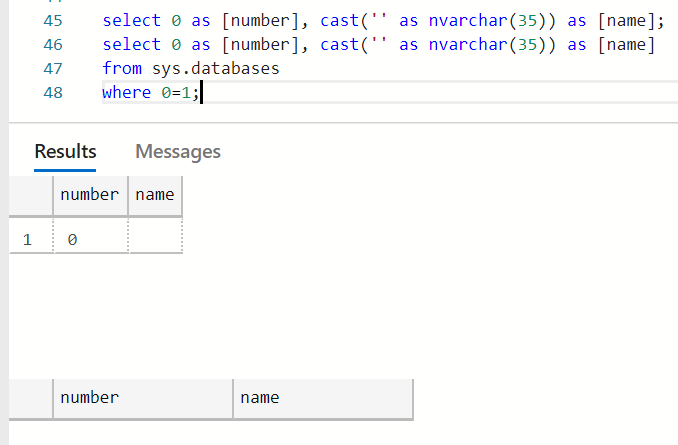Click line number 47 in the editor gutter
678x445 pixels.
click(53, 69)
